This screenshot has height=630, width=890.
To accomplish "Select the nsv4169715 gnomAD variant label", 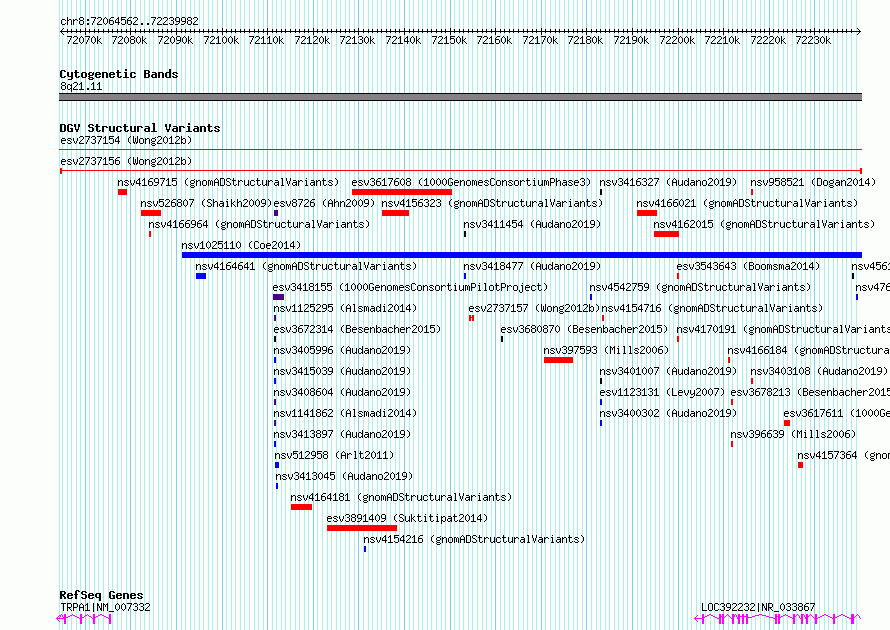I will pyautogui.click(x=228, y=182).
